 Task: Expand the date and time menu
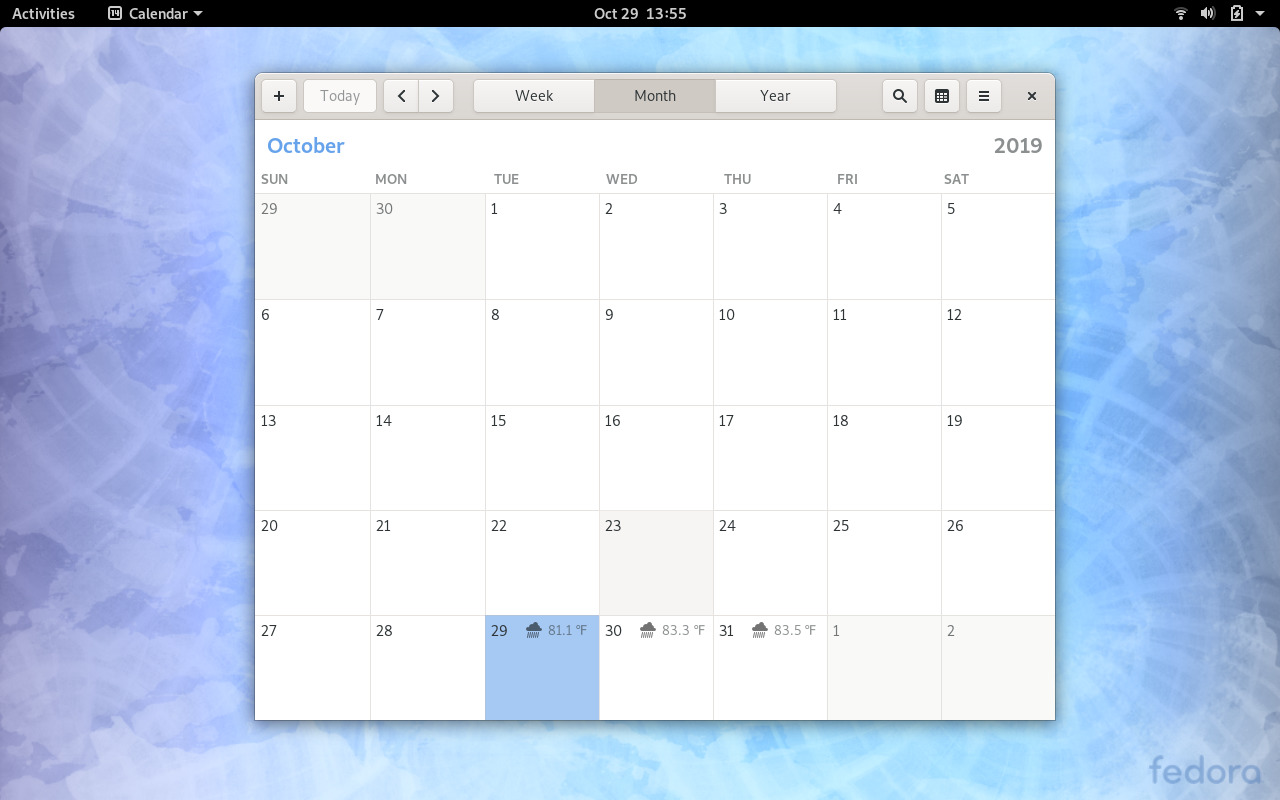(x=640, y=13)
